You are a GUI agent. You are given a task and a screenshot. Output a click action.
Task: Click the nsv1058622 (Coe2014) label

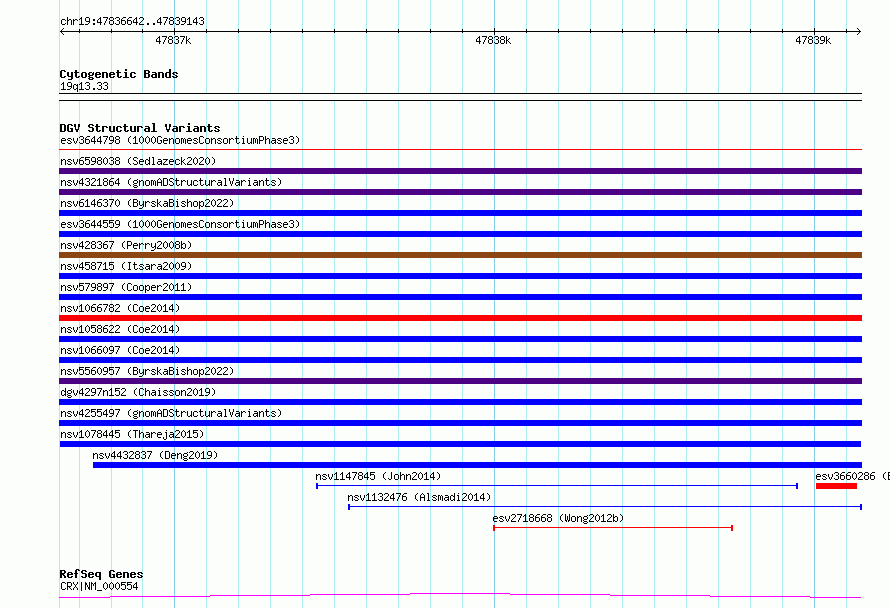pos(120,329)
